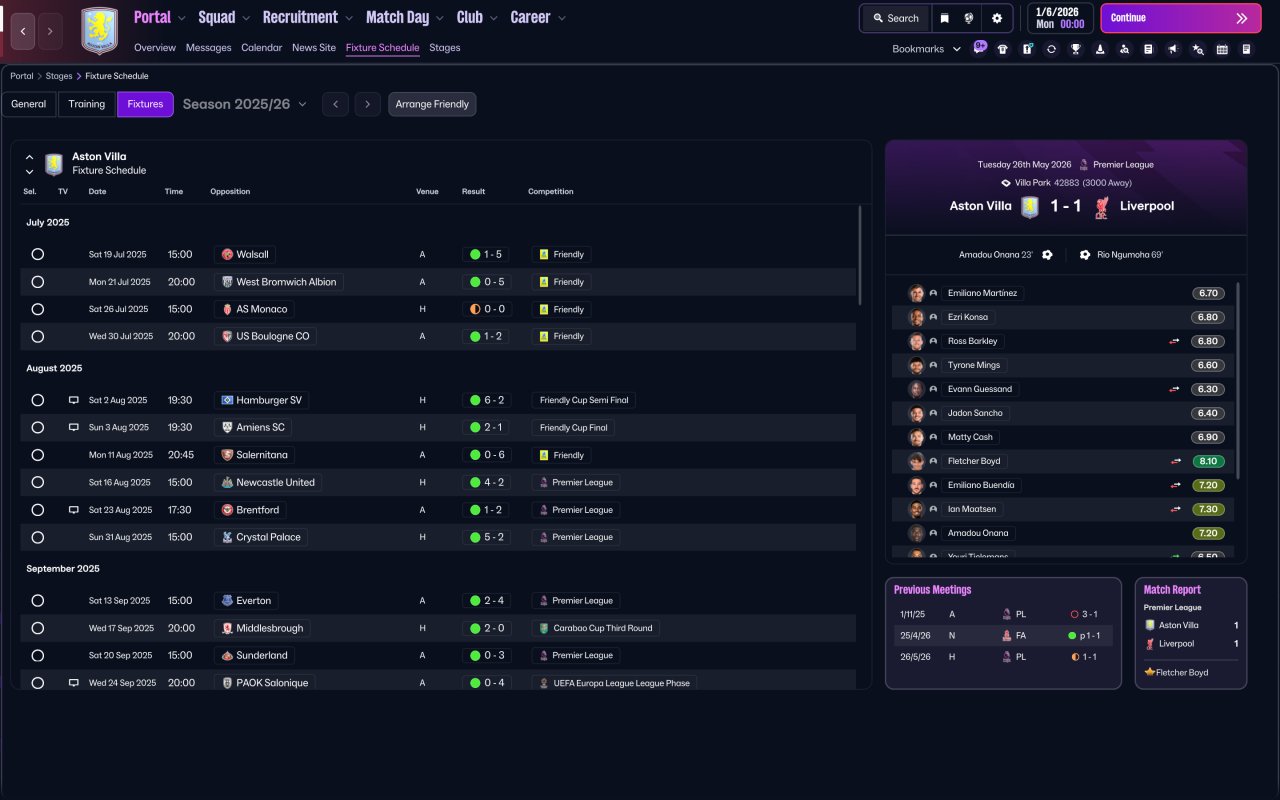Select the Newcastle United fixture radio button

click(37, 482)
